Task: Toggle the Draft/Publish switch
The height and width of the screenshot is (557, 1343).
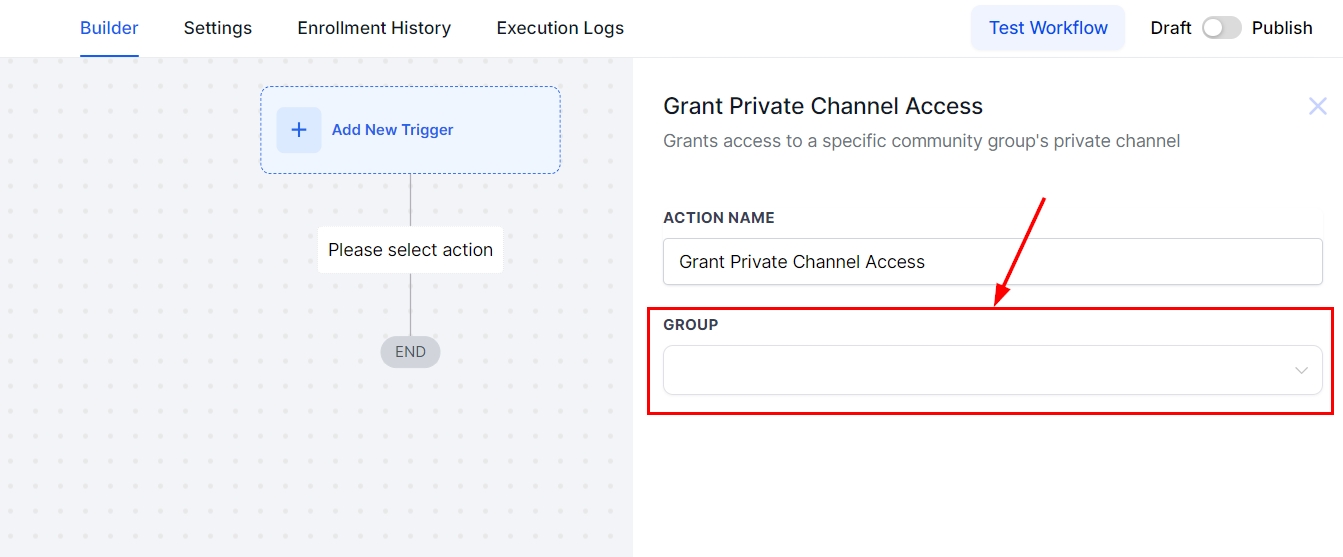Action: click(1221, 28)
